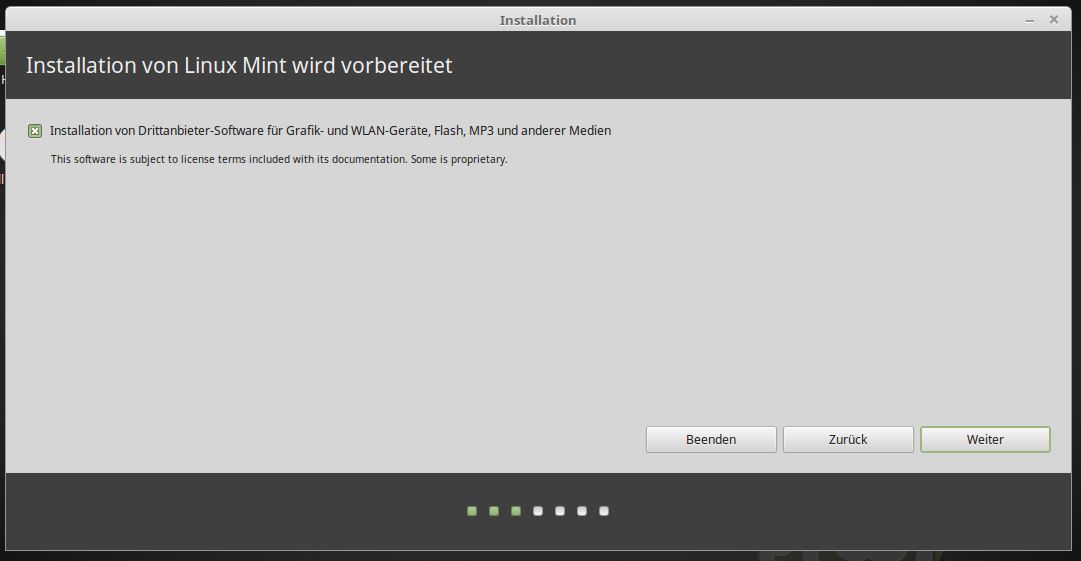Close the Installation window
This screenshot has height=561, width=1081.
pos(1053,20)
